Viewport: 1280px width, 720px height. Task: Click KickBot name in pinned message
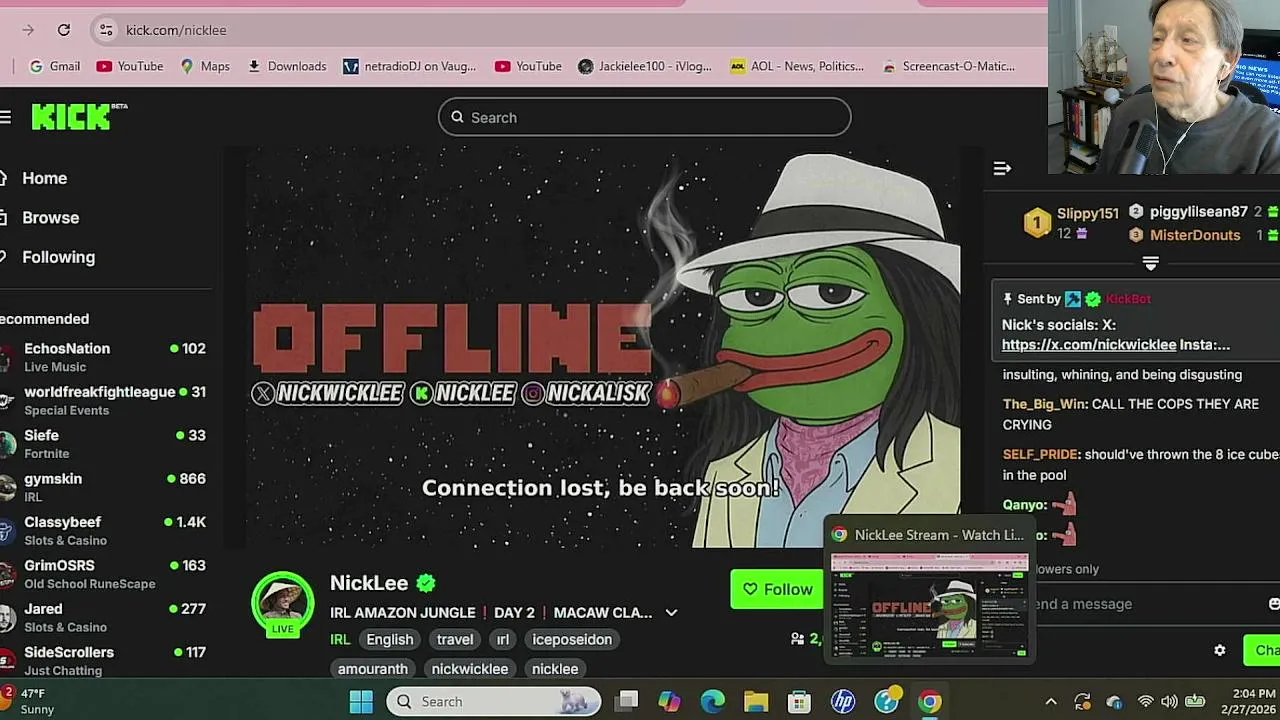[1128, 299]
